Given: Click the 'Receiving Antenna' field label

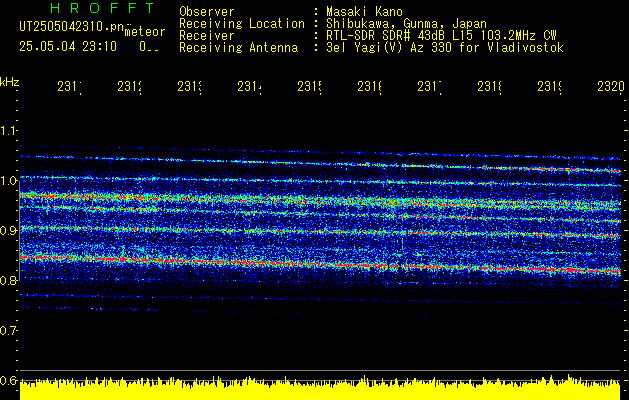Looking at the screenshot, I should (239, 48).
